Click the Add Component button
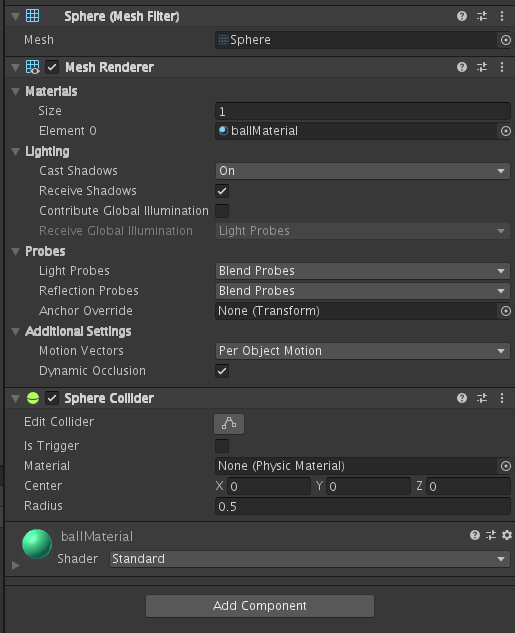 [260, 606]
